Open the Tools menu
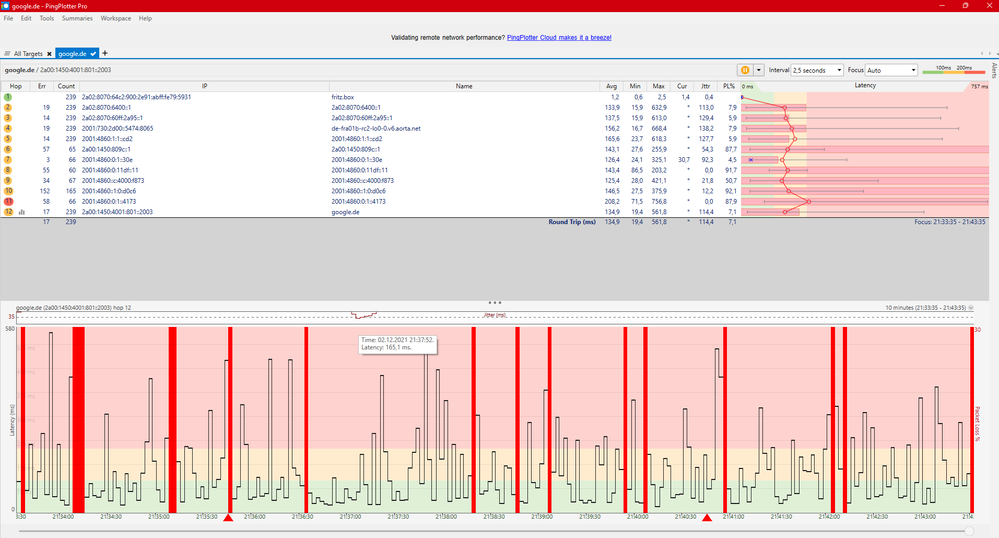The height and width of the screenshot is (538, 999). tap(47, 18)
